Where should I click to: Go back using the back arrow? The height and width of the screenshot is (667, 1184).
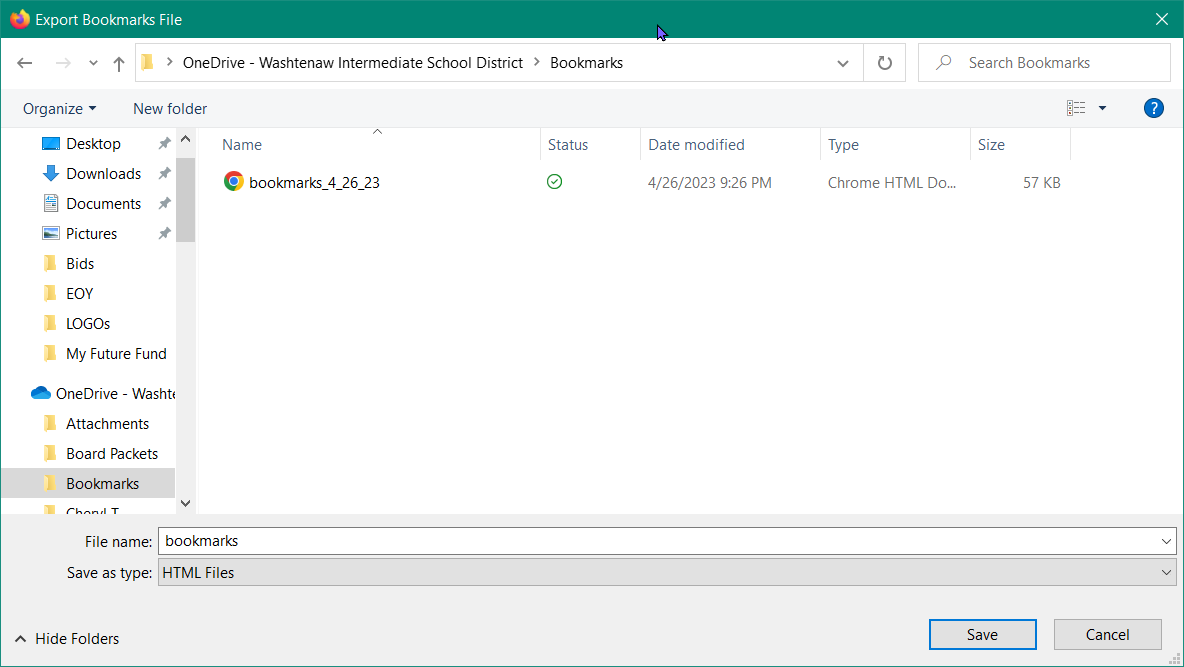coord(25,63)
